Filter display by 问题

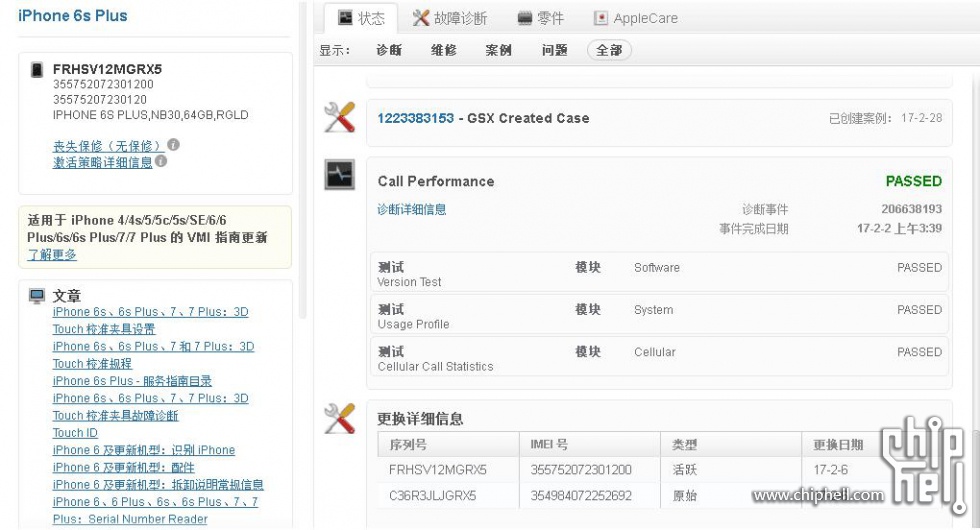[x=554, y=50]
